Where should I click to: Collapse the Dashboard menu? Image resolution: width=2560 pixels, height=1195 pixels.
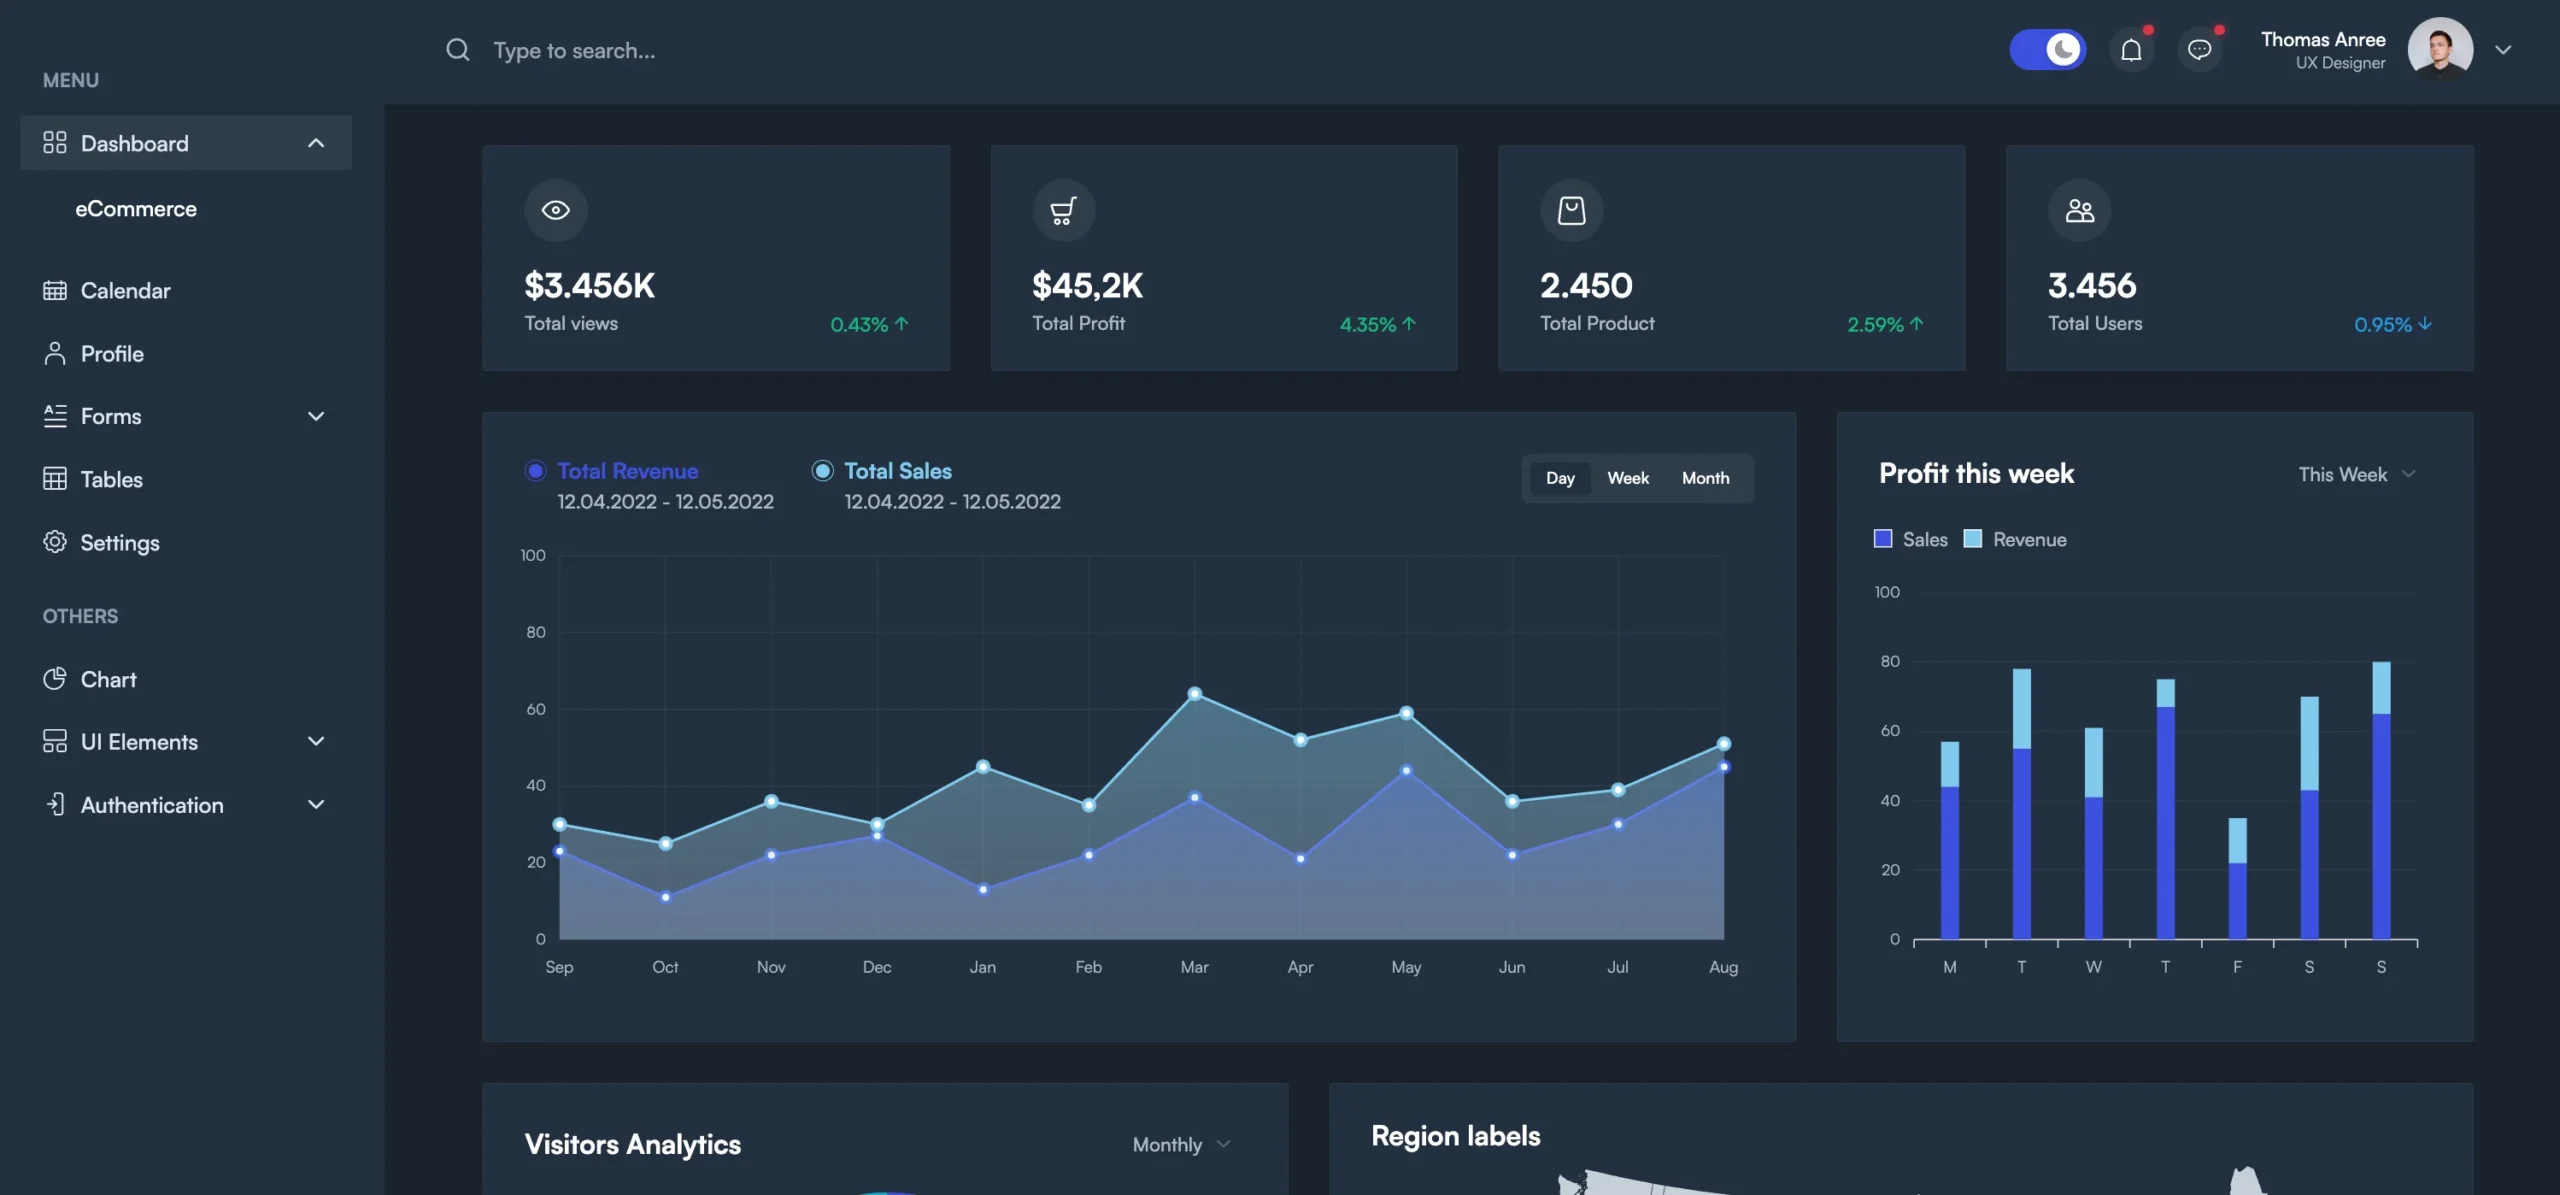(317, 142)
